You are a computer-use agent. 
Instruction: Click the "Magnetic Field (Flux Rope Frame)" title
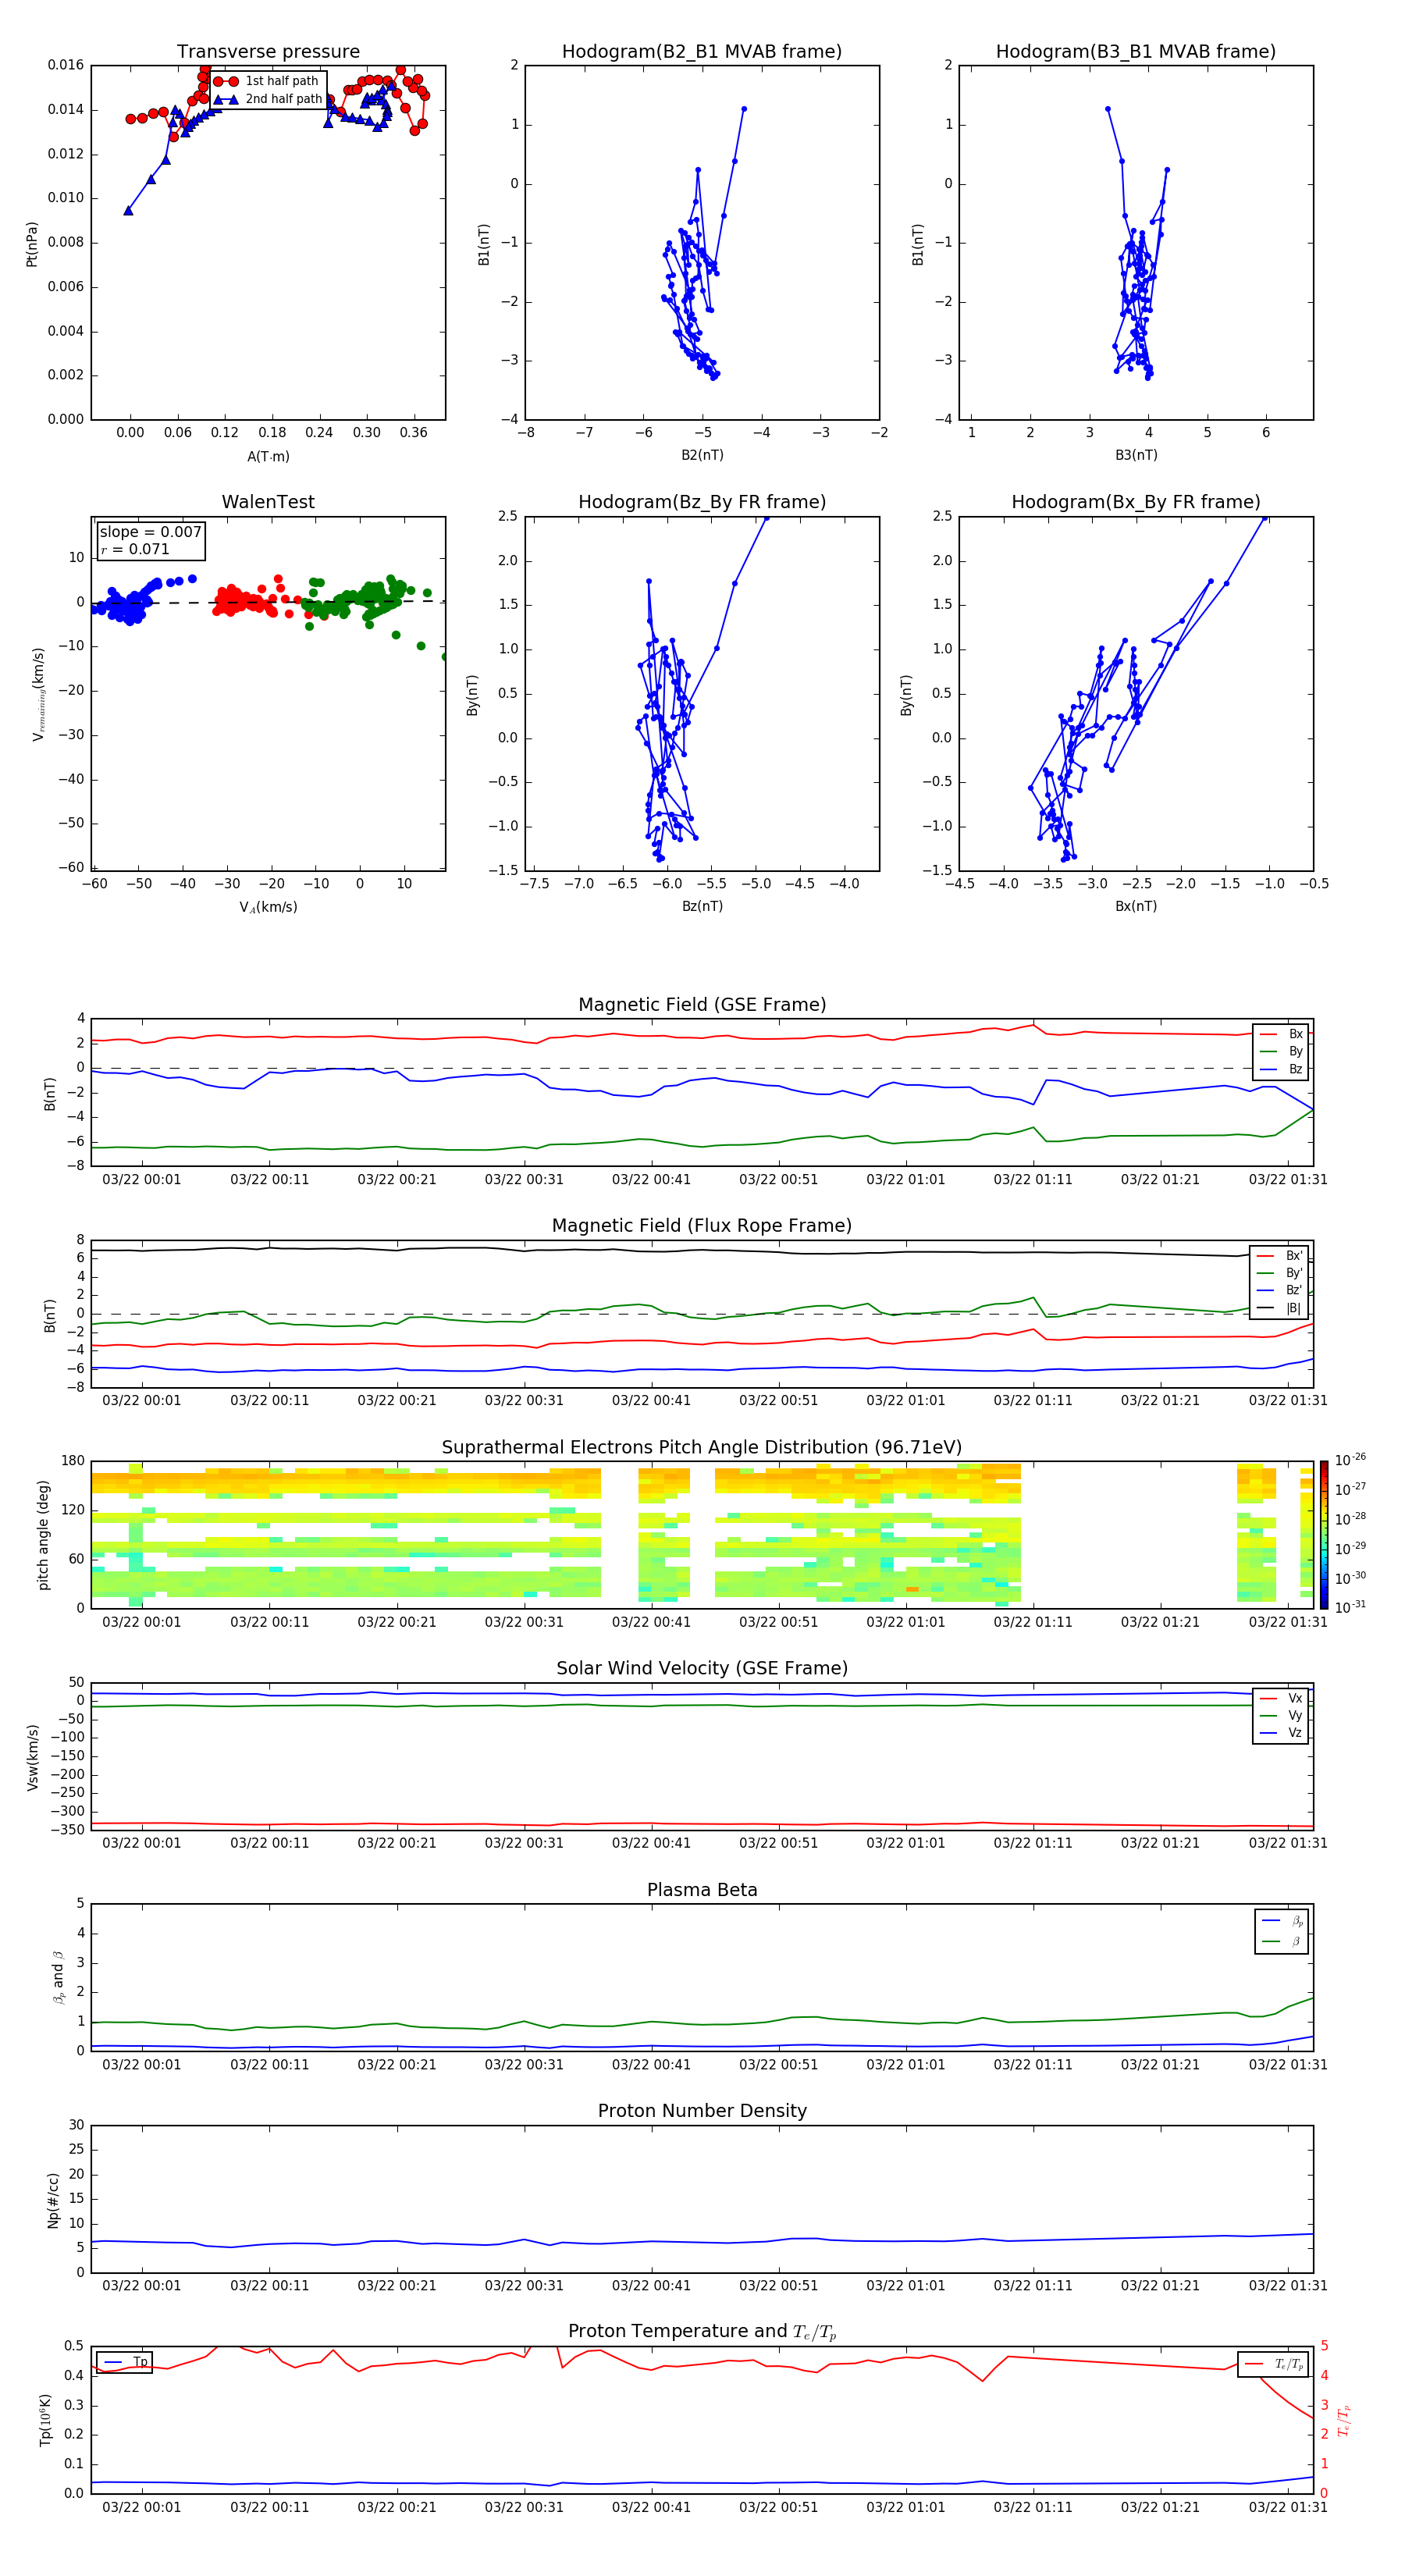pos(702,1226)
